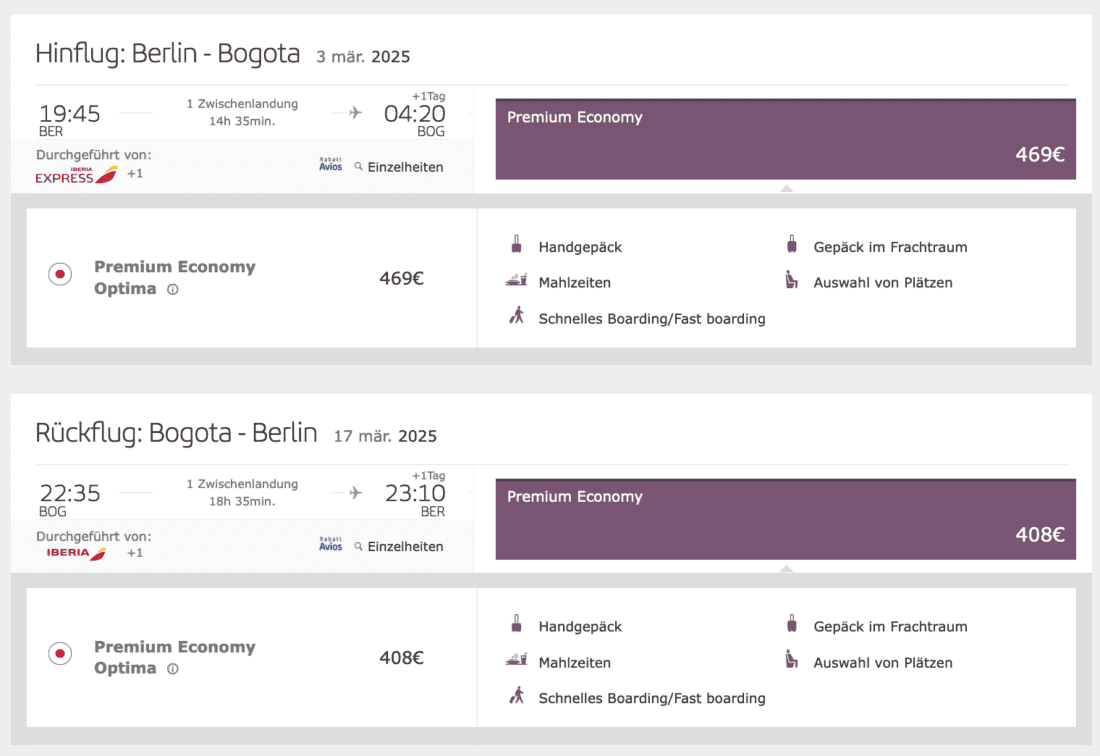Open info icon beside outbound Premium Economy Optima

[172, 290]
